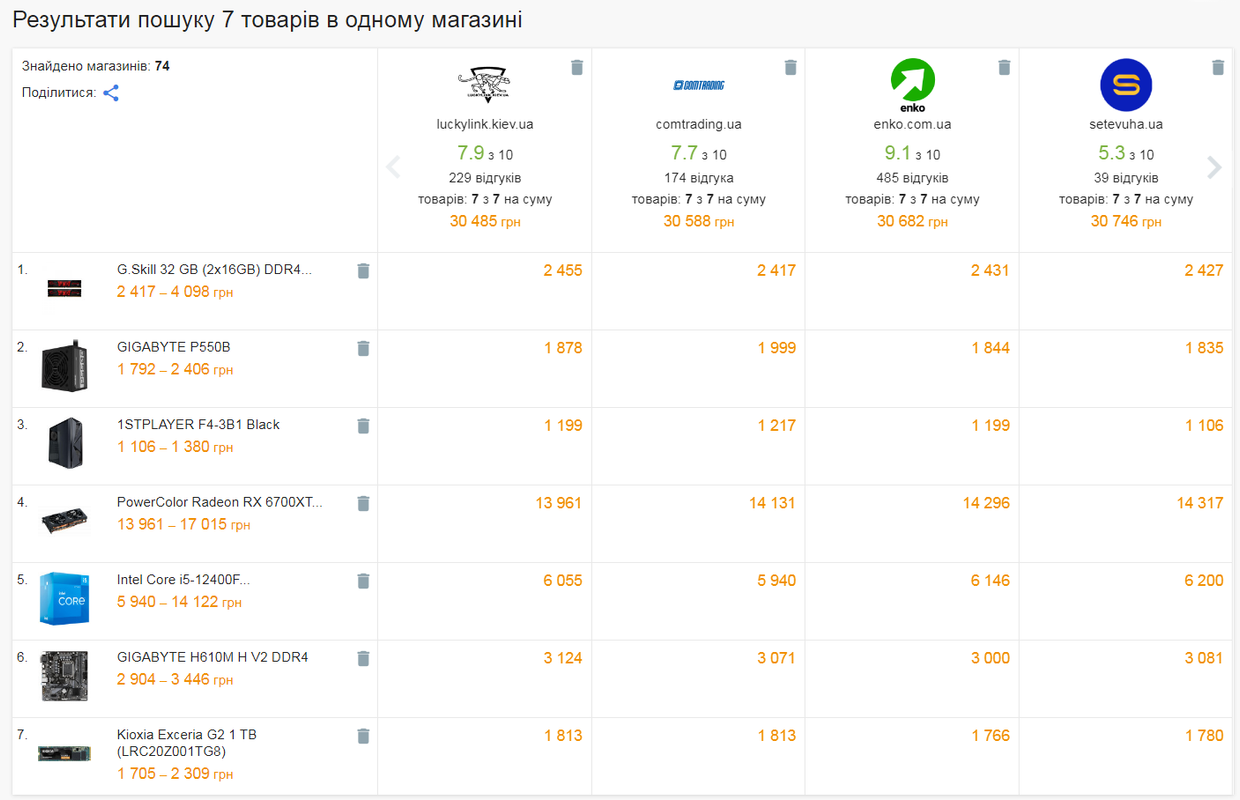This screenshot has width=1240, height=800.
Task: Delete Intel Core i5-12400F product row
Action: [x=363, y=581]
